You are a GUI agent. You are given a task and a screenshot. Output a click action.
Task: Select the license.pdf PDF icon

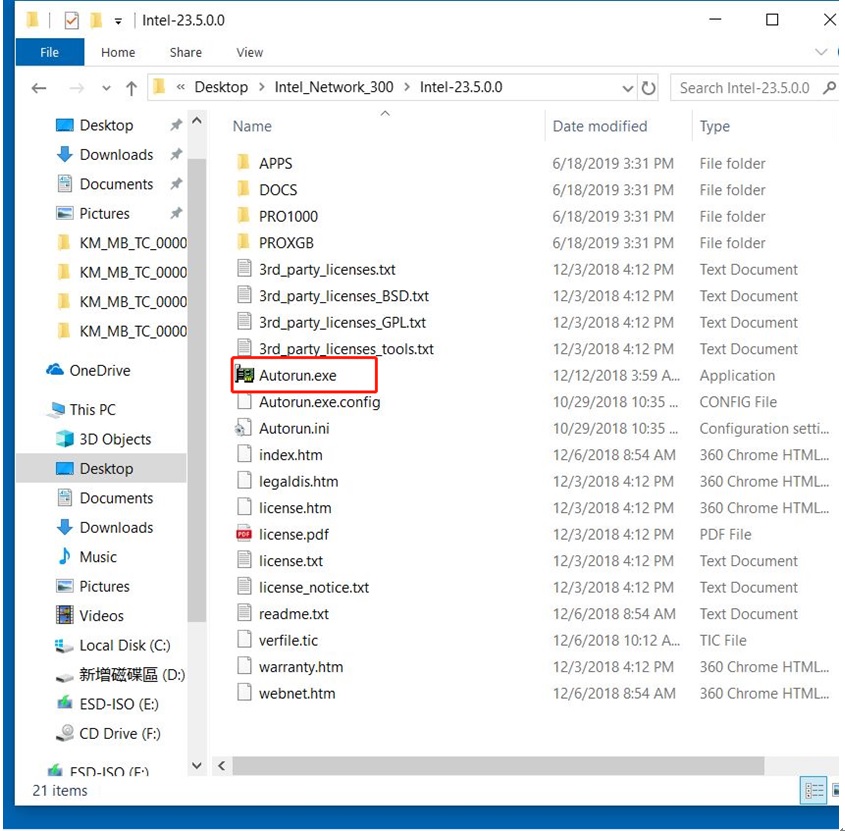244,534
